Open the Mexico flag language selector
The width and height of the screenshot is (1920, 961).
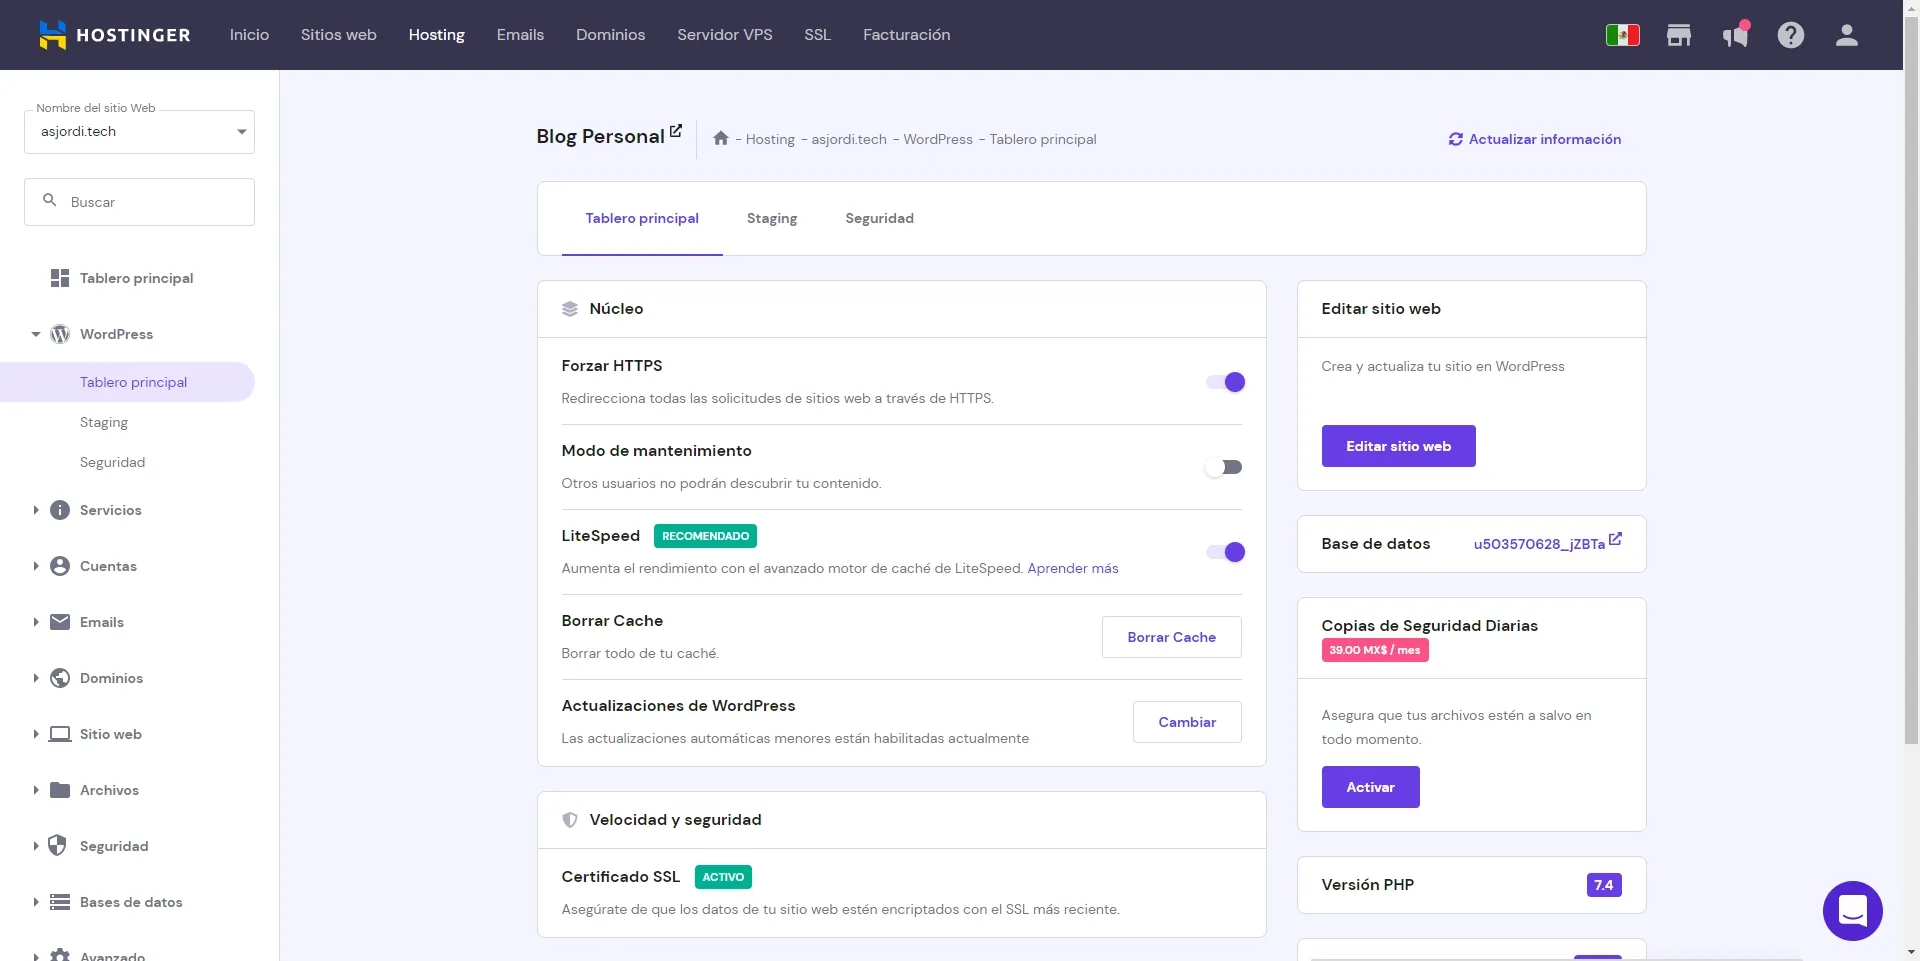(x=1622, y=35)
